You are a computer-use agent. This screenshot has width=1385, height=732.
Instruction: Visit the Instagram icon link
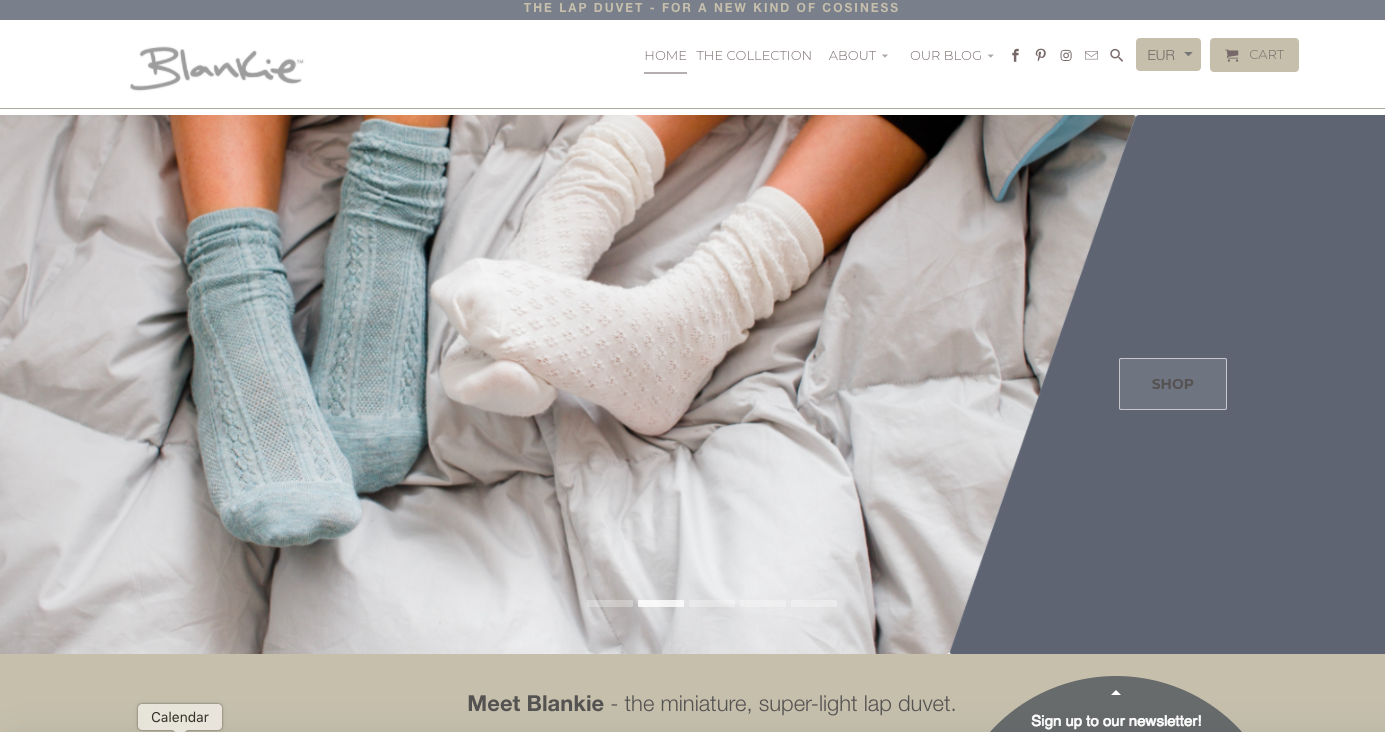1066,56
